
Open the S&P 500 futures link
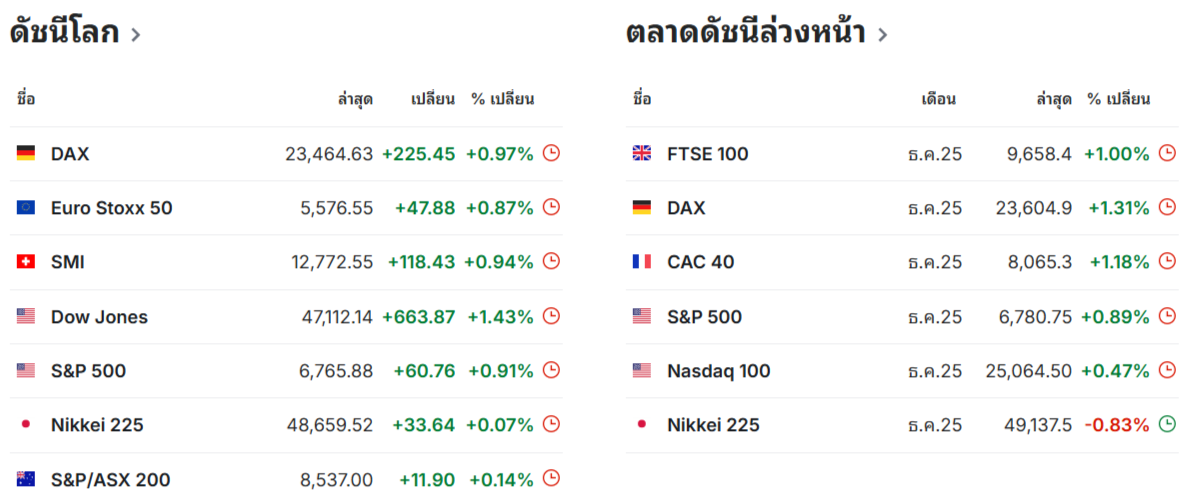point(704,317)
